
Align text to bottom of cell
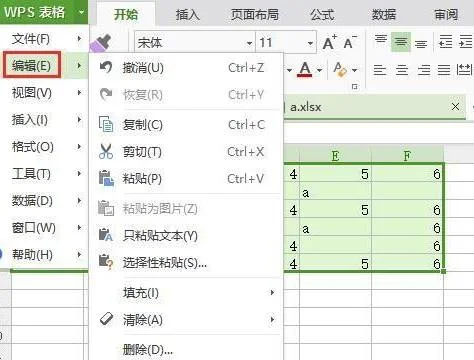[421, 43]
